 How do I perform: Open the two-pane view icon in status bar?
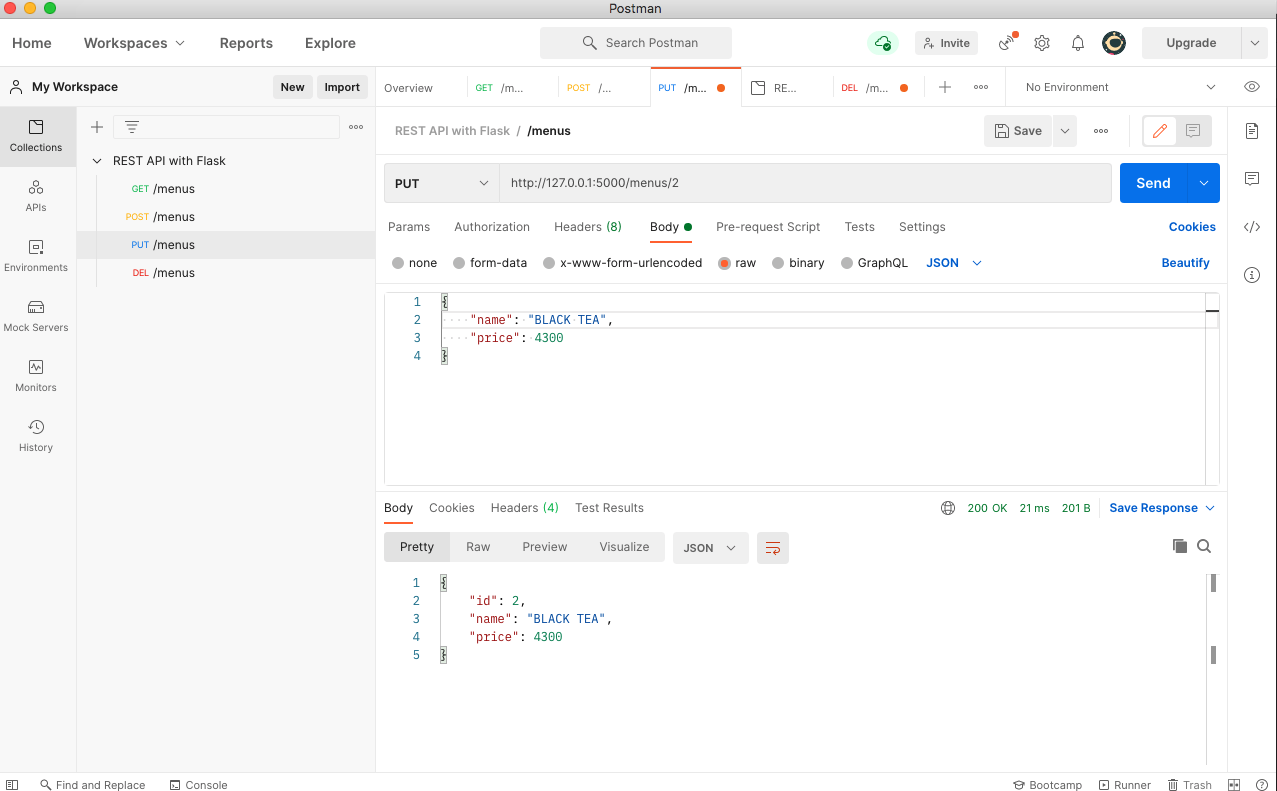pos(1234,785)
